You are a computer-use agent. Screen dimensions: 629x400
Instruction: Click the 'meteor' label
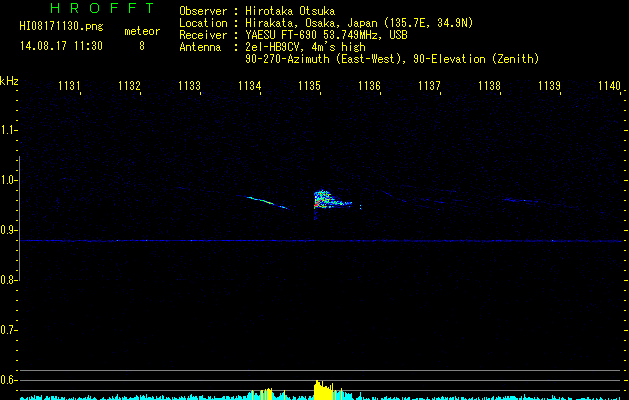[x=142, y=31]
